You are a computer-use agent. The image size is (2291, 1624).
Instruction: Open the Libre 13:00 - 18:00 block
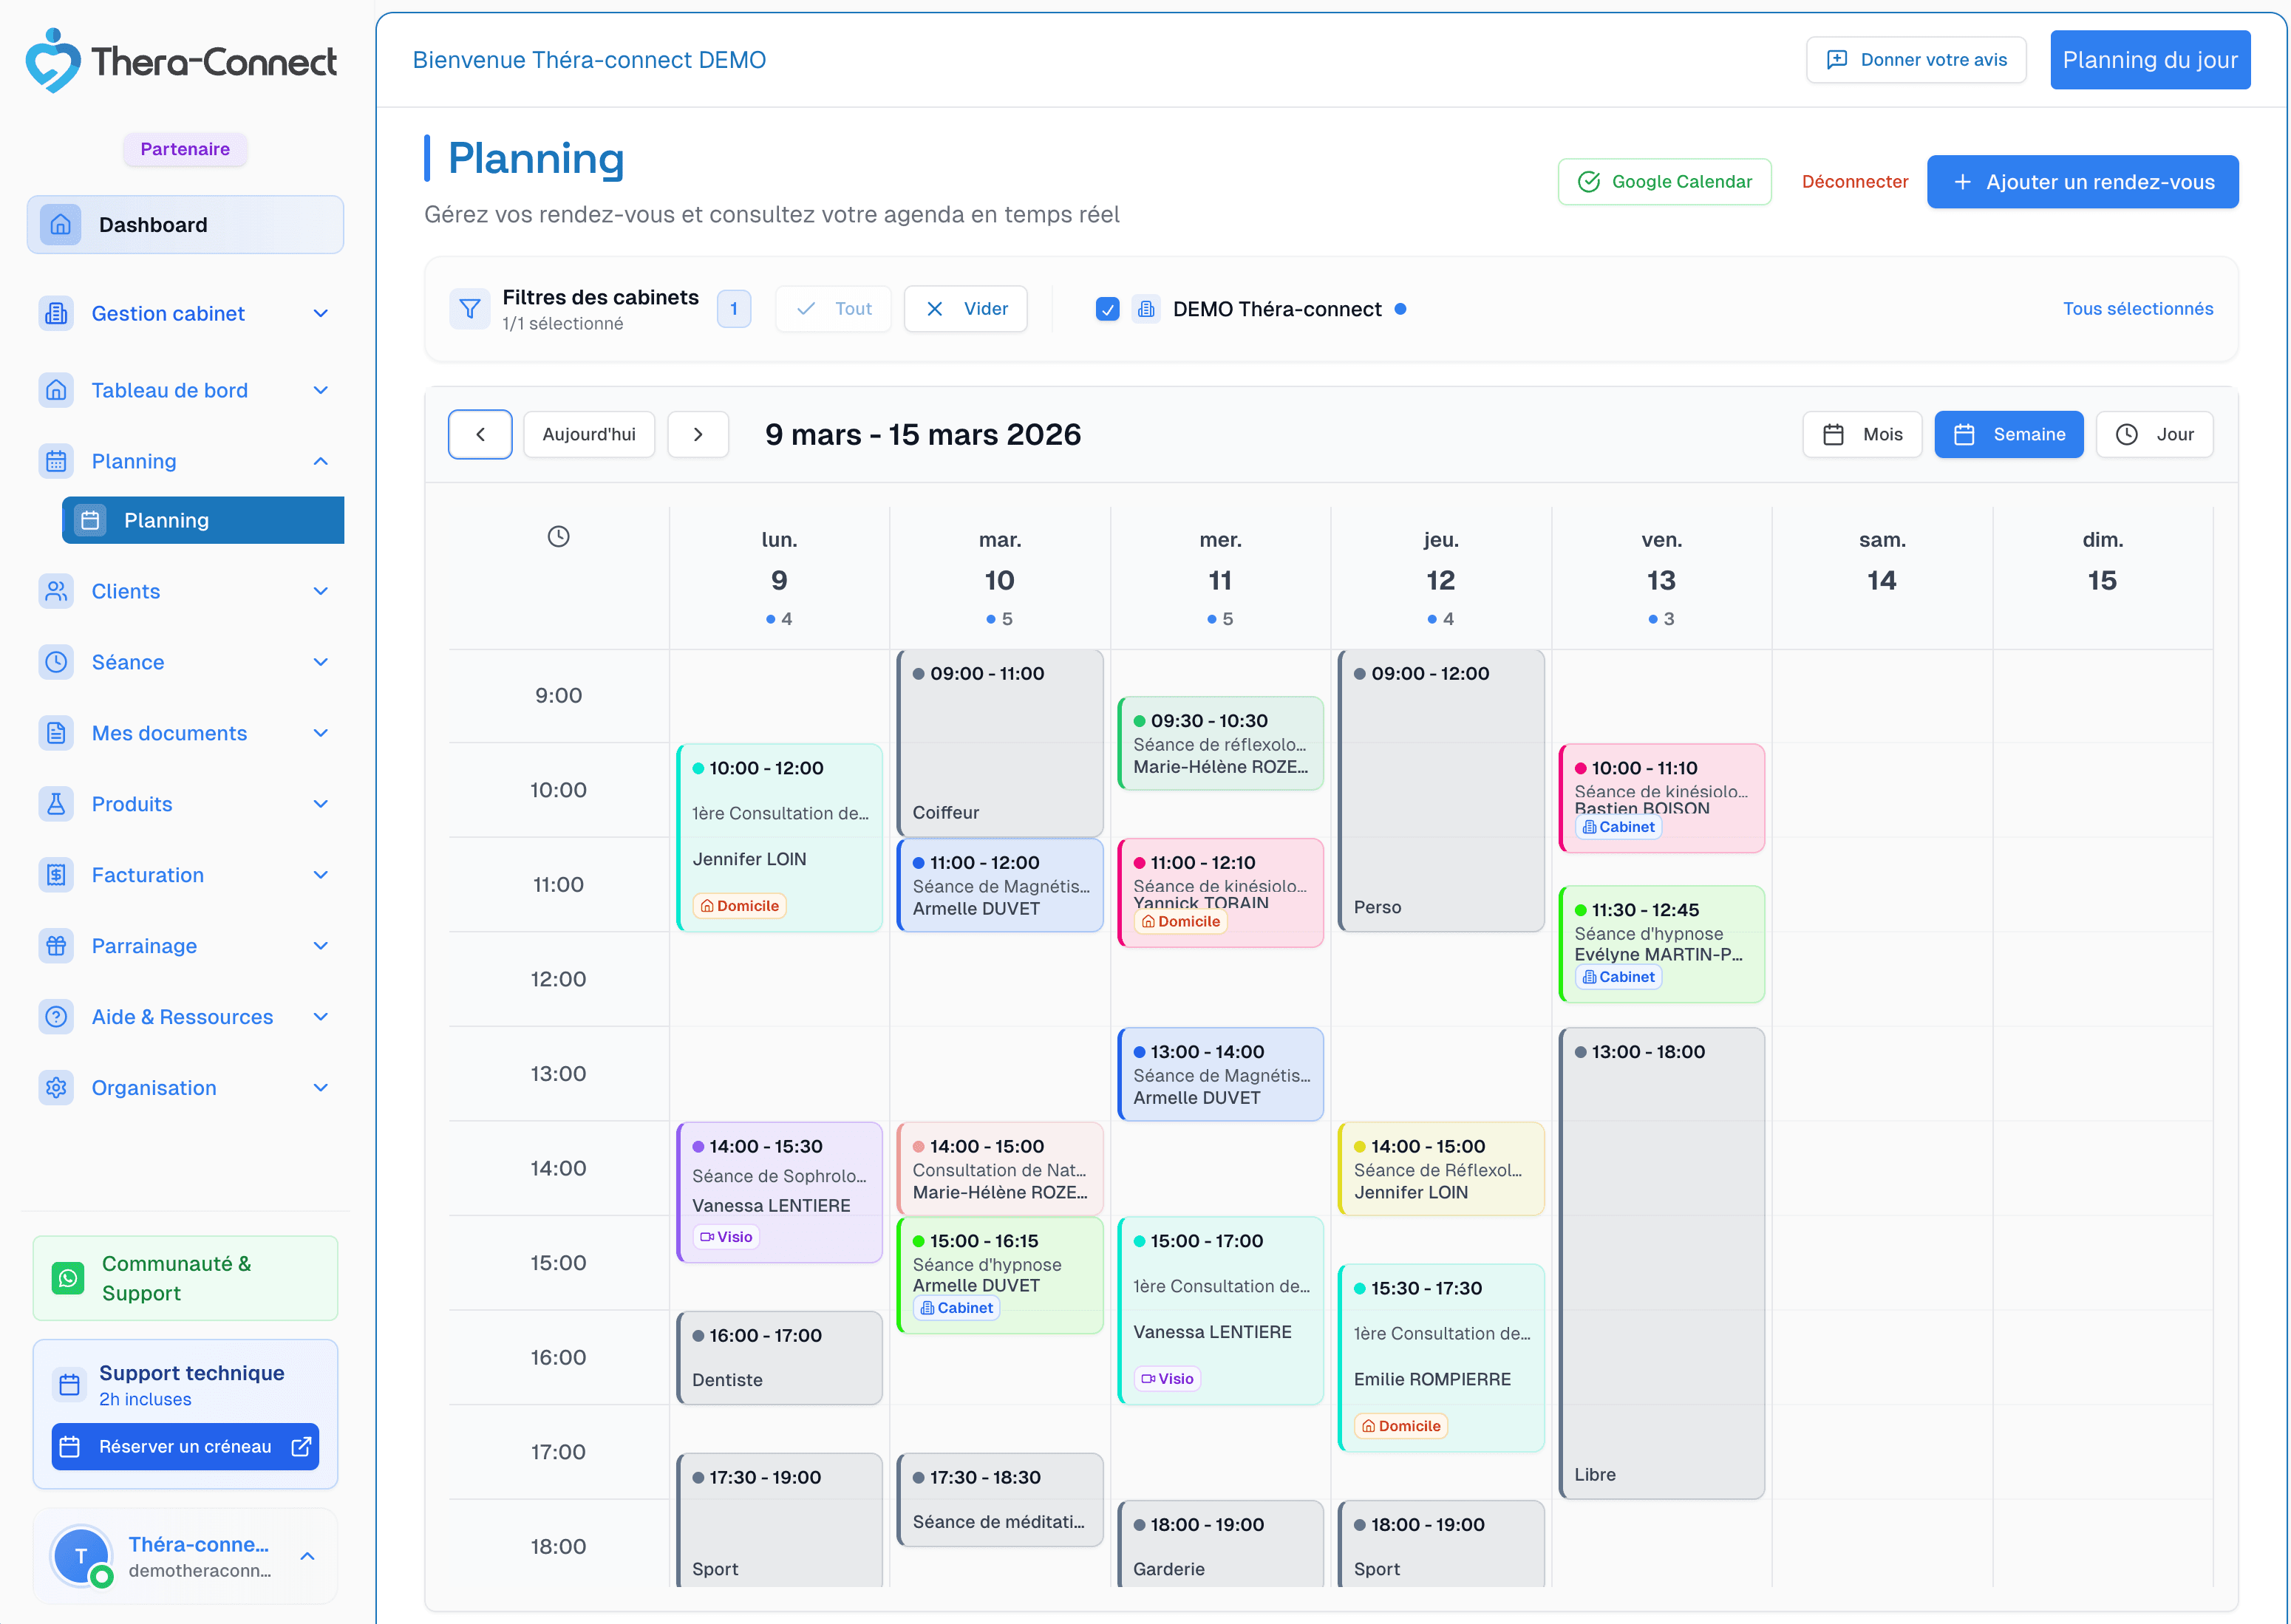pos(1661,1263)
